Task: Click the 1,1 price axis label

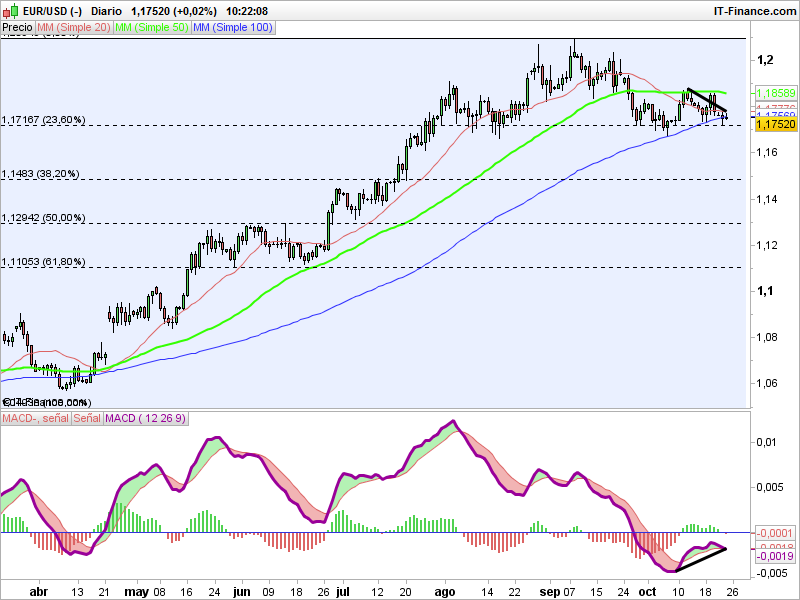Action: (765, 291)
